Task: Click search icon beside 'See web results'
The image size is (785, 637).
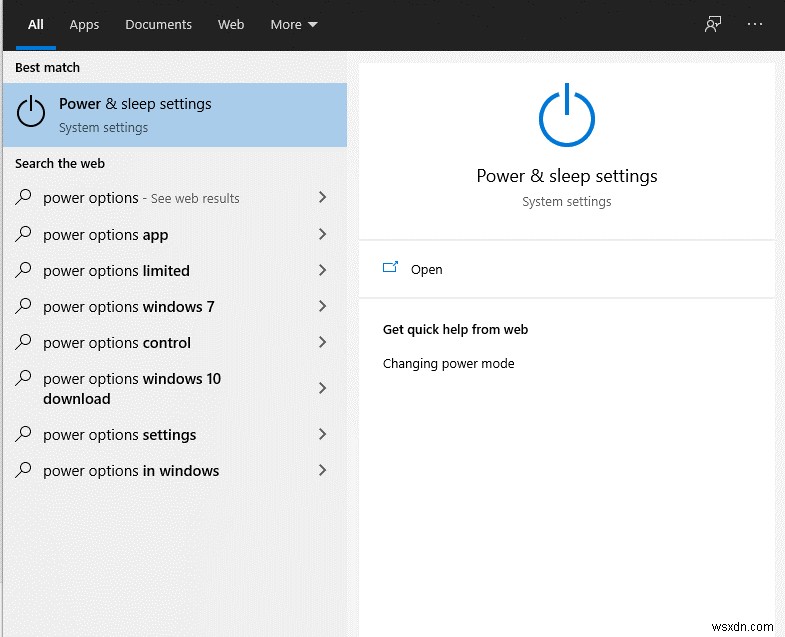Action: pos(23,197)
